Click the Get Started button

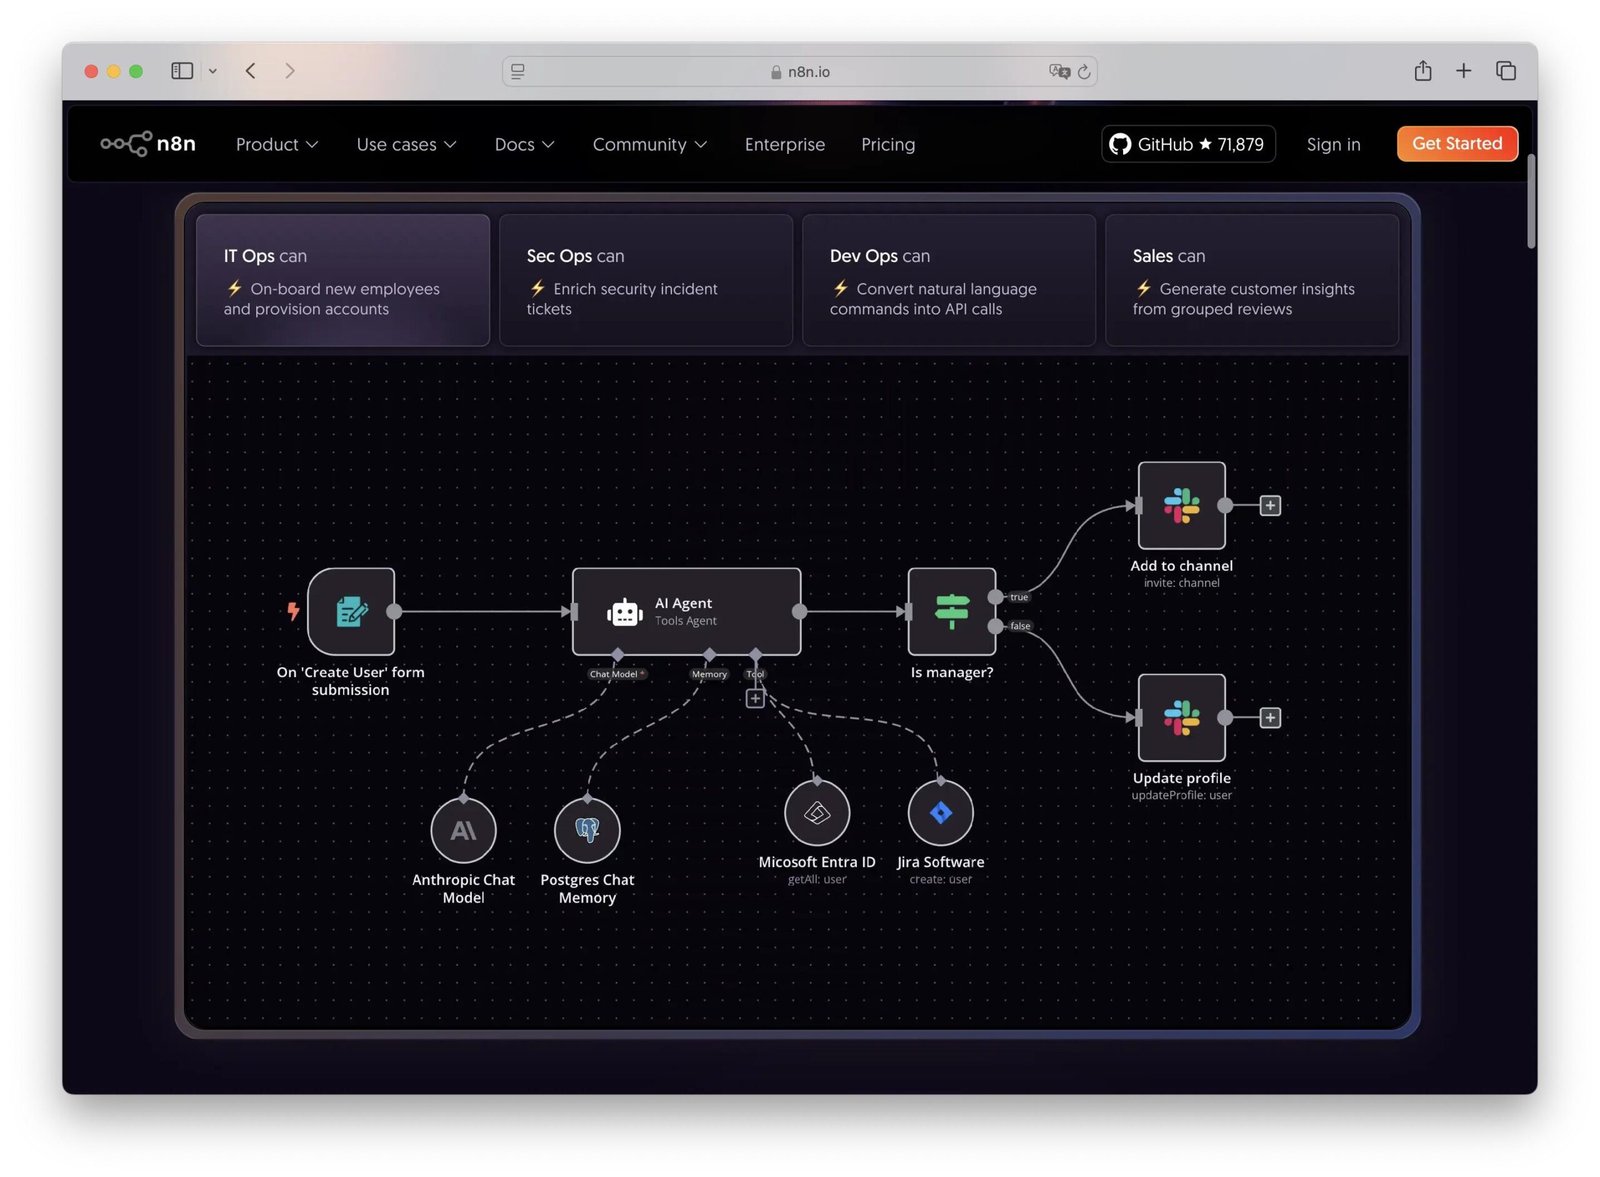(x=1457, y=143)
